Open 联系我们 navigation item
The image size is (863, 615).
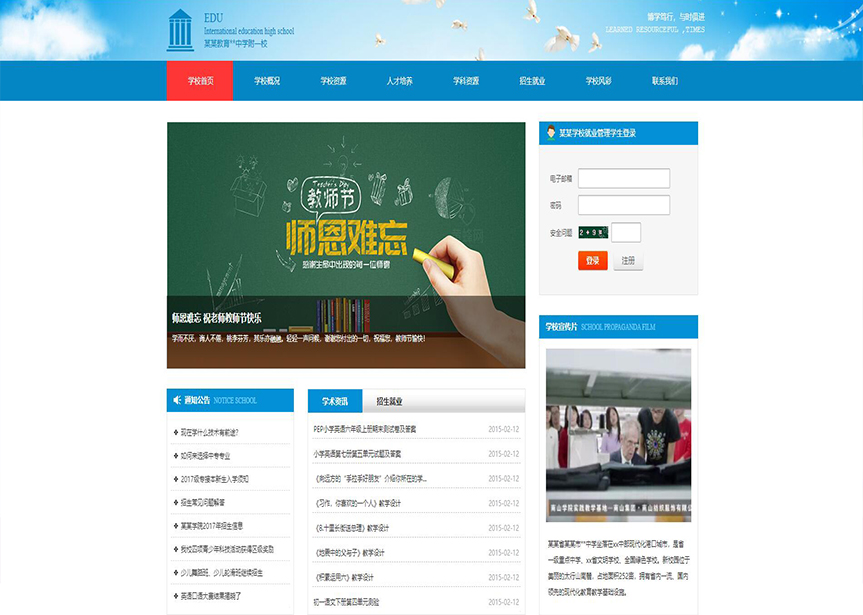click(x=665, y=81)
